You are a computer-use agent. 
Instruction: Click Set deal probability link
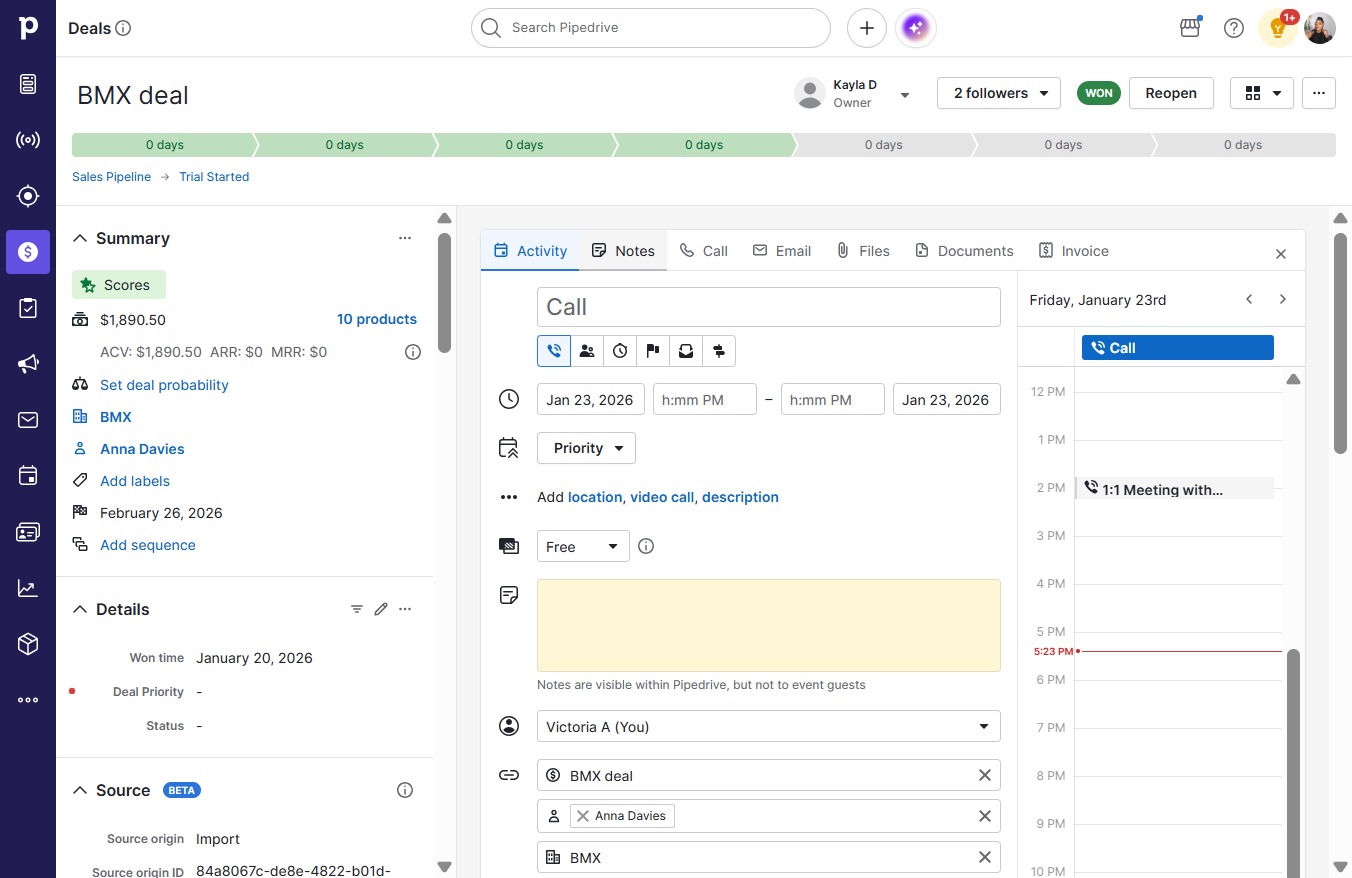(164, 385)
